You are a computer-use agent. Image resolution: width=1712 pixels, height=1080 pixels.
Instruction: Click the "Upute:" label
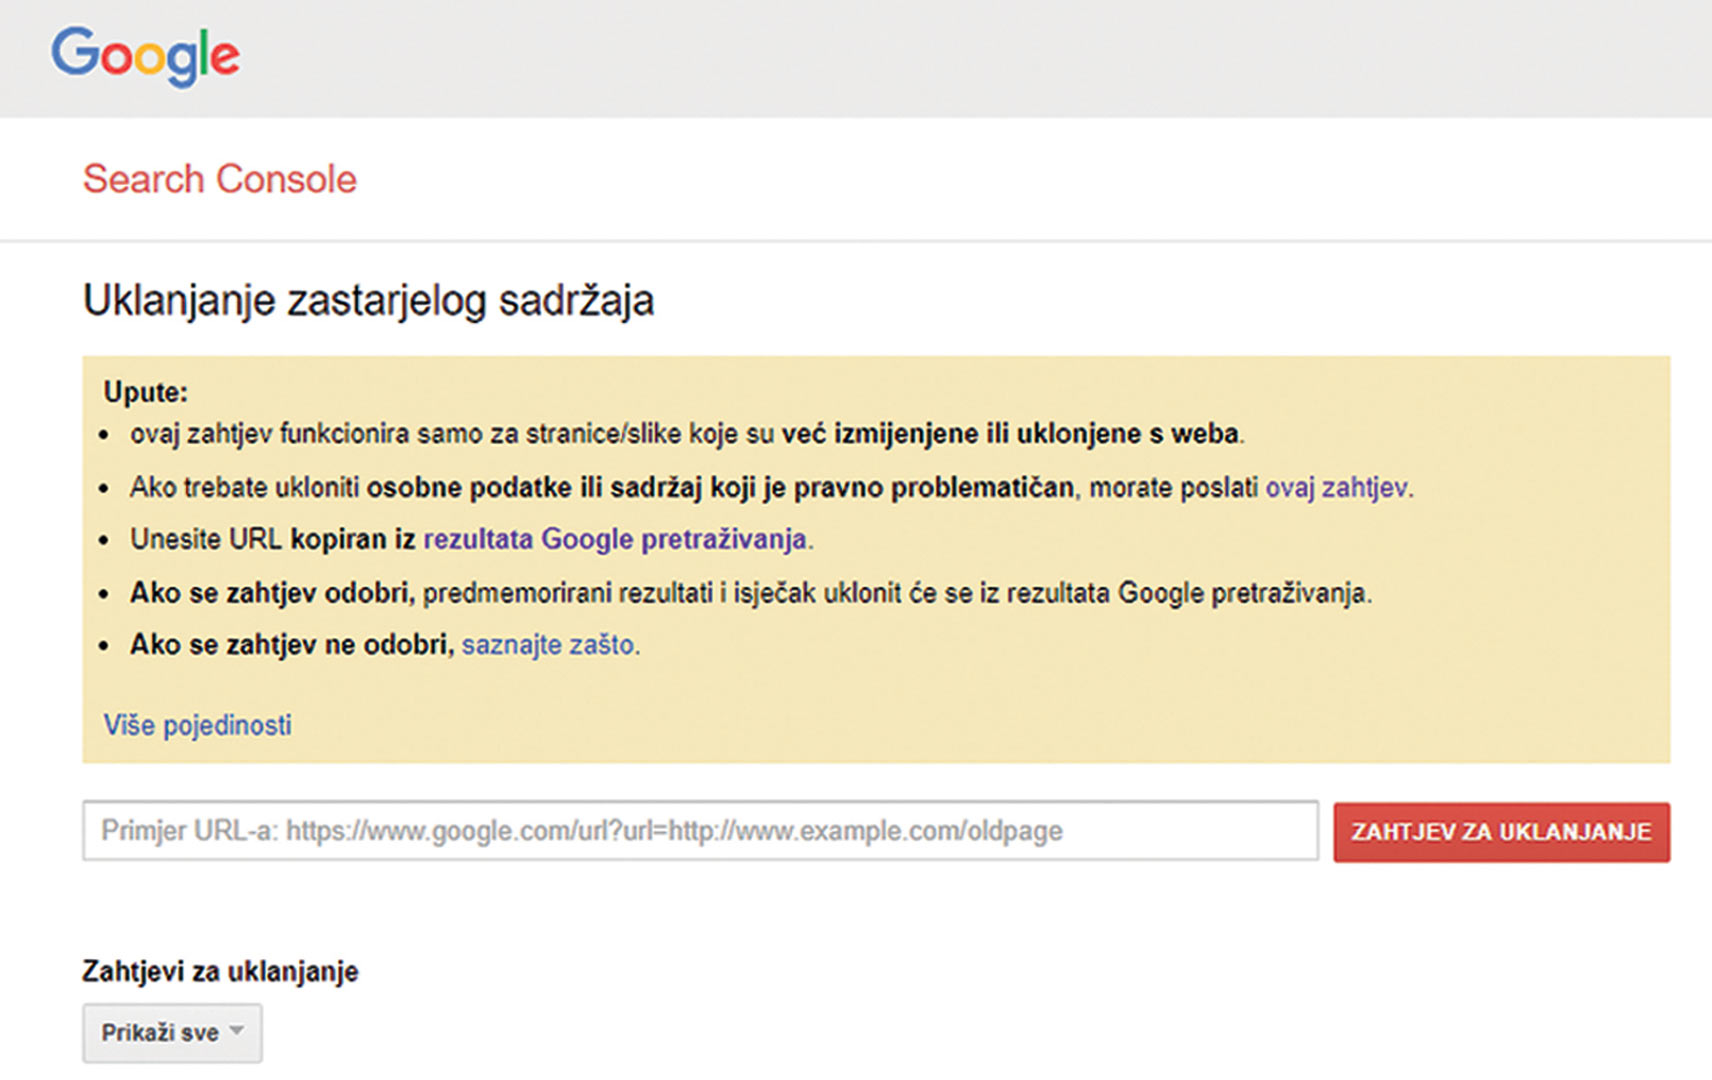coord(146,392)
